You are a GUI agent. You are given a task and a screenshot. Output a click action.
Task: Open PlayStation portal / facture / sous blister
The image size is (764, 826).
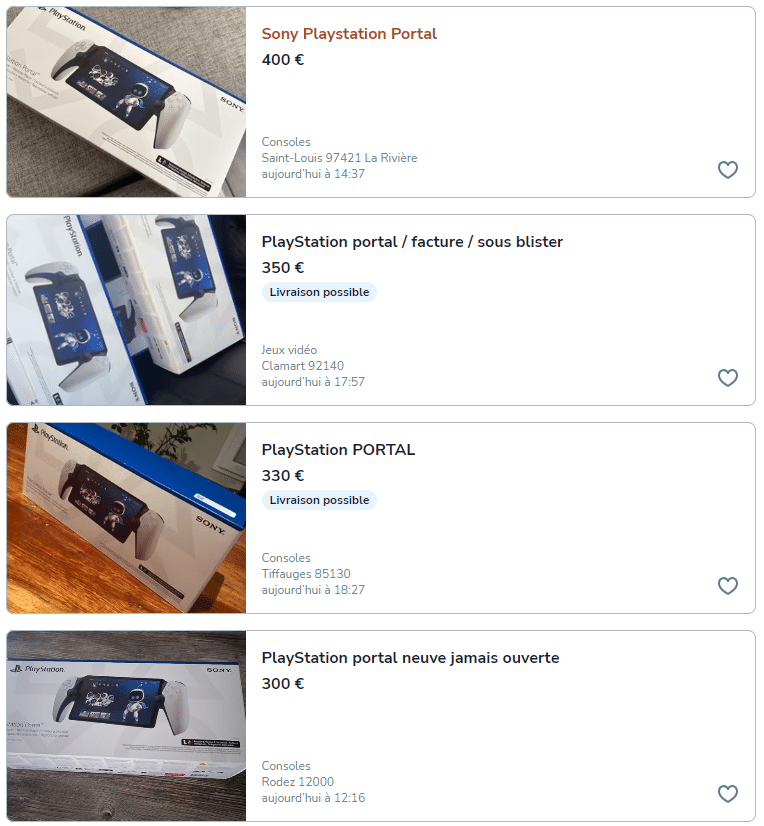pos(412,242)
